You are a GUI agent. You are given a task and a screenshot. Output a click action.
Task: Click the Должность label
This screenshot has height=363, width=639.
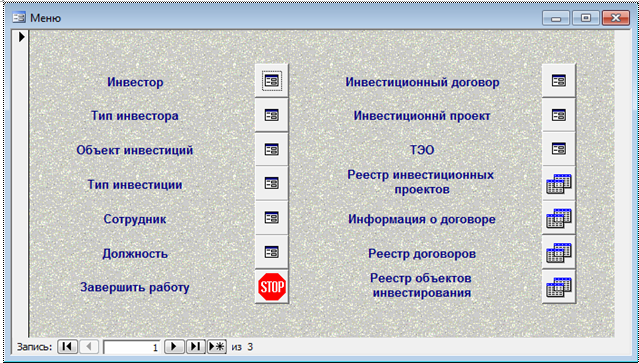(135, 253)
